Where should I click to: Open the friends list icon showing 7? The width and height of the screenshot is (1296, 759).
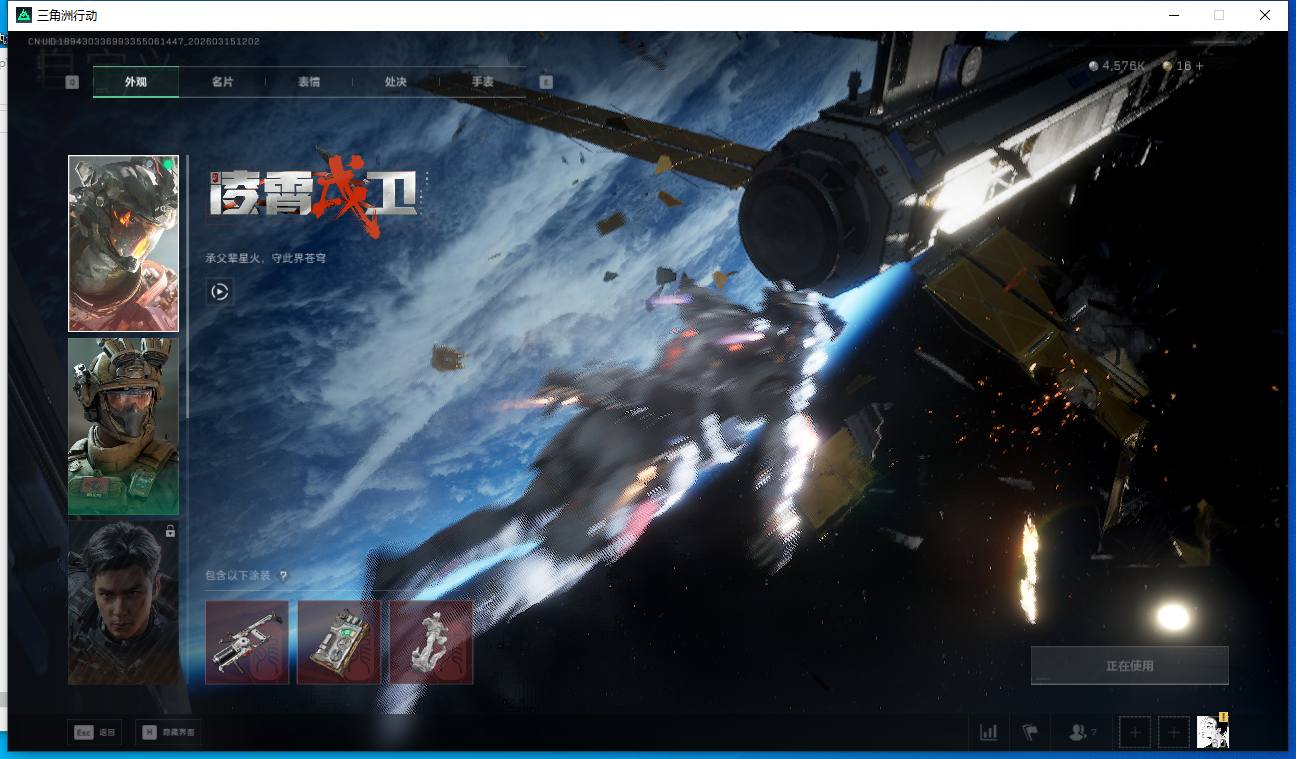(x=1082, y=733)
